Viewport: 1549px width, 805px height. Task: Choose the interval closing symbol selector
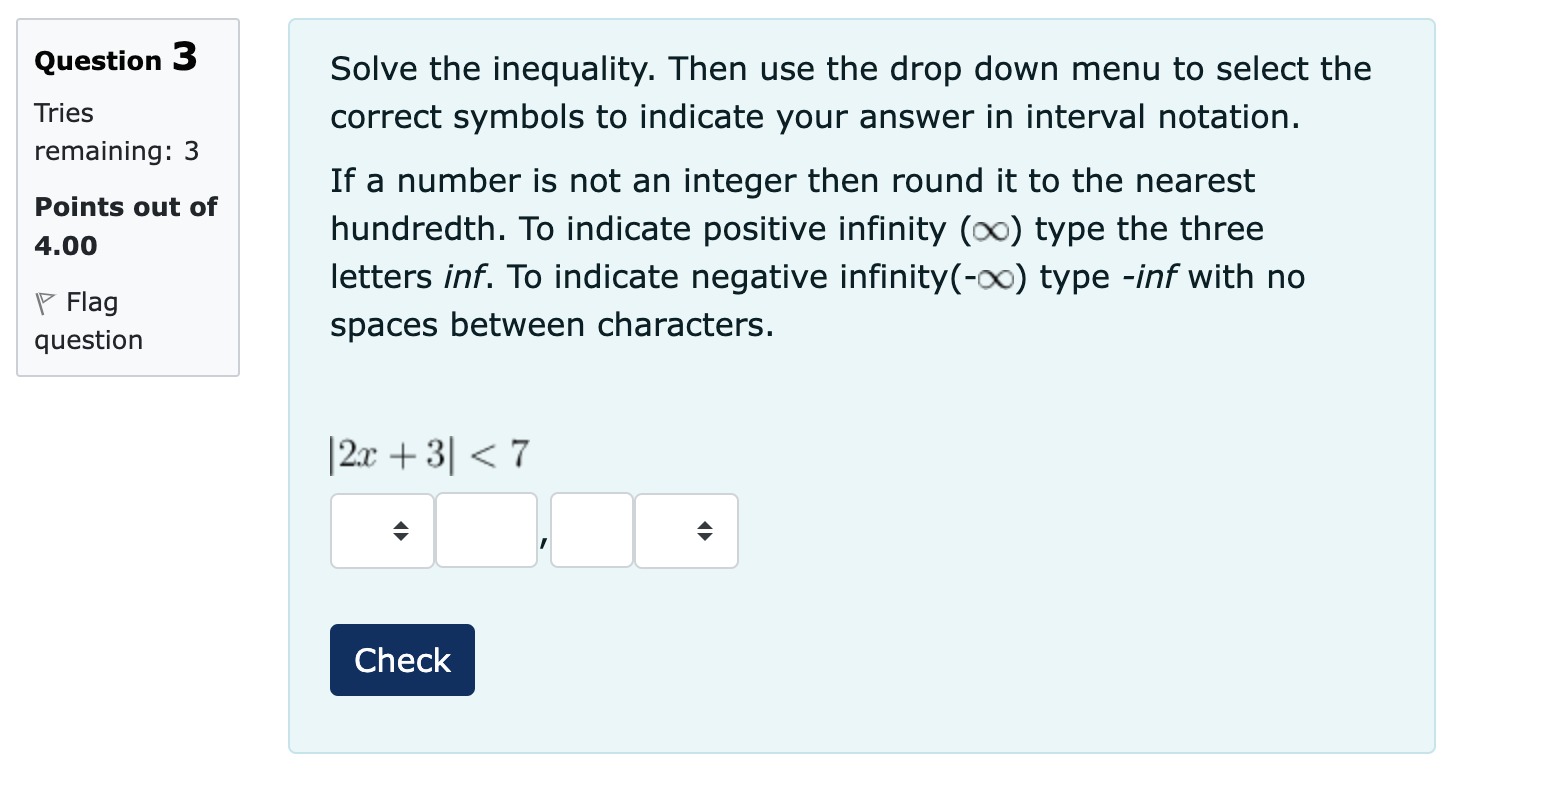click(686, 531)
